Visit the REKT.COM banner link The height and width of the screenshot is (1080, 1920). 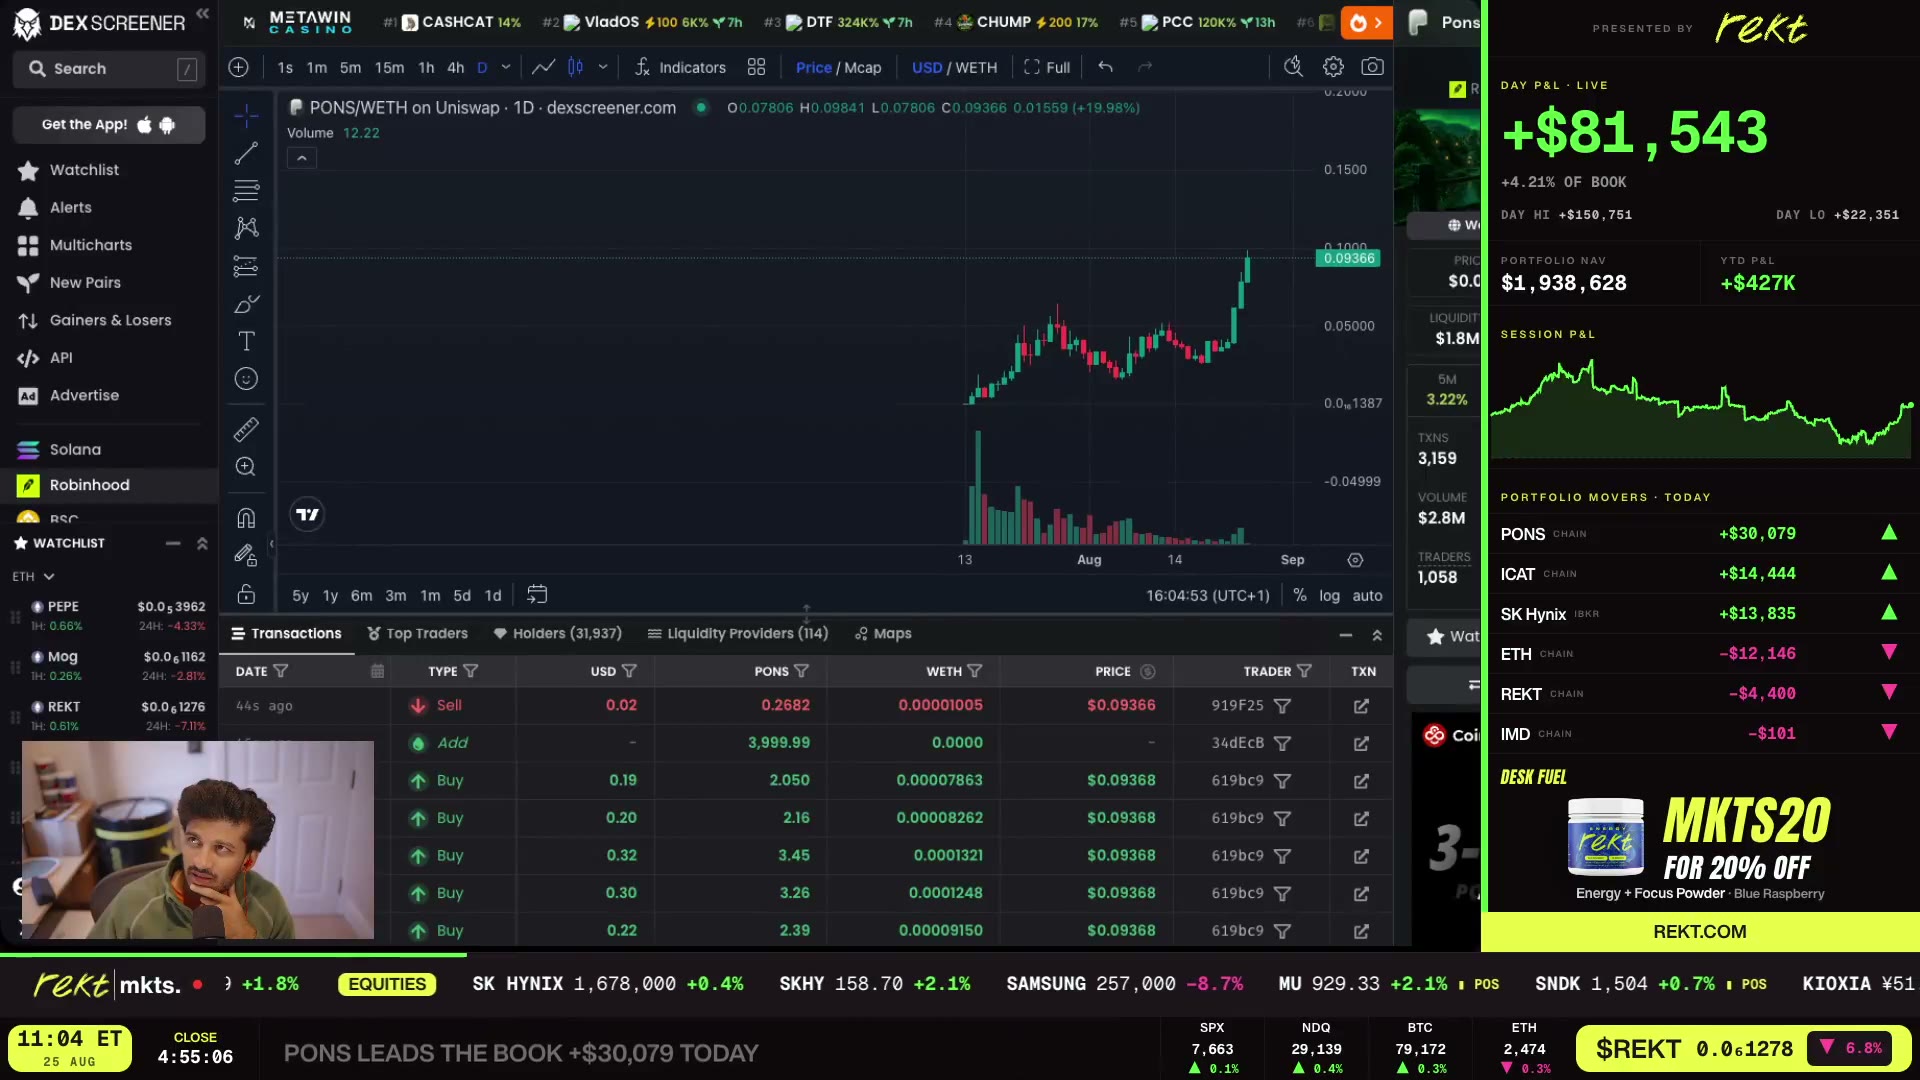coord(1699,931)
